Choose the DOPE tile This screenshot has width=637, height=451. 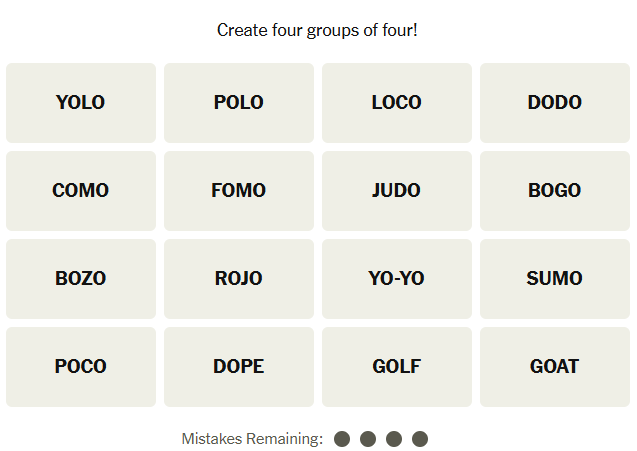tap(239, 367)
